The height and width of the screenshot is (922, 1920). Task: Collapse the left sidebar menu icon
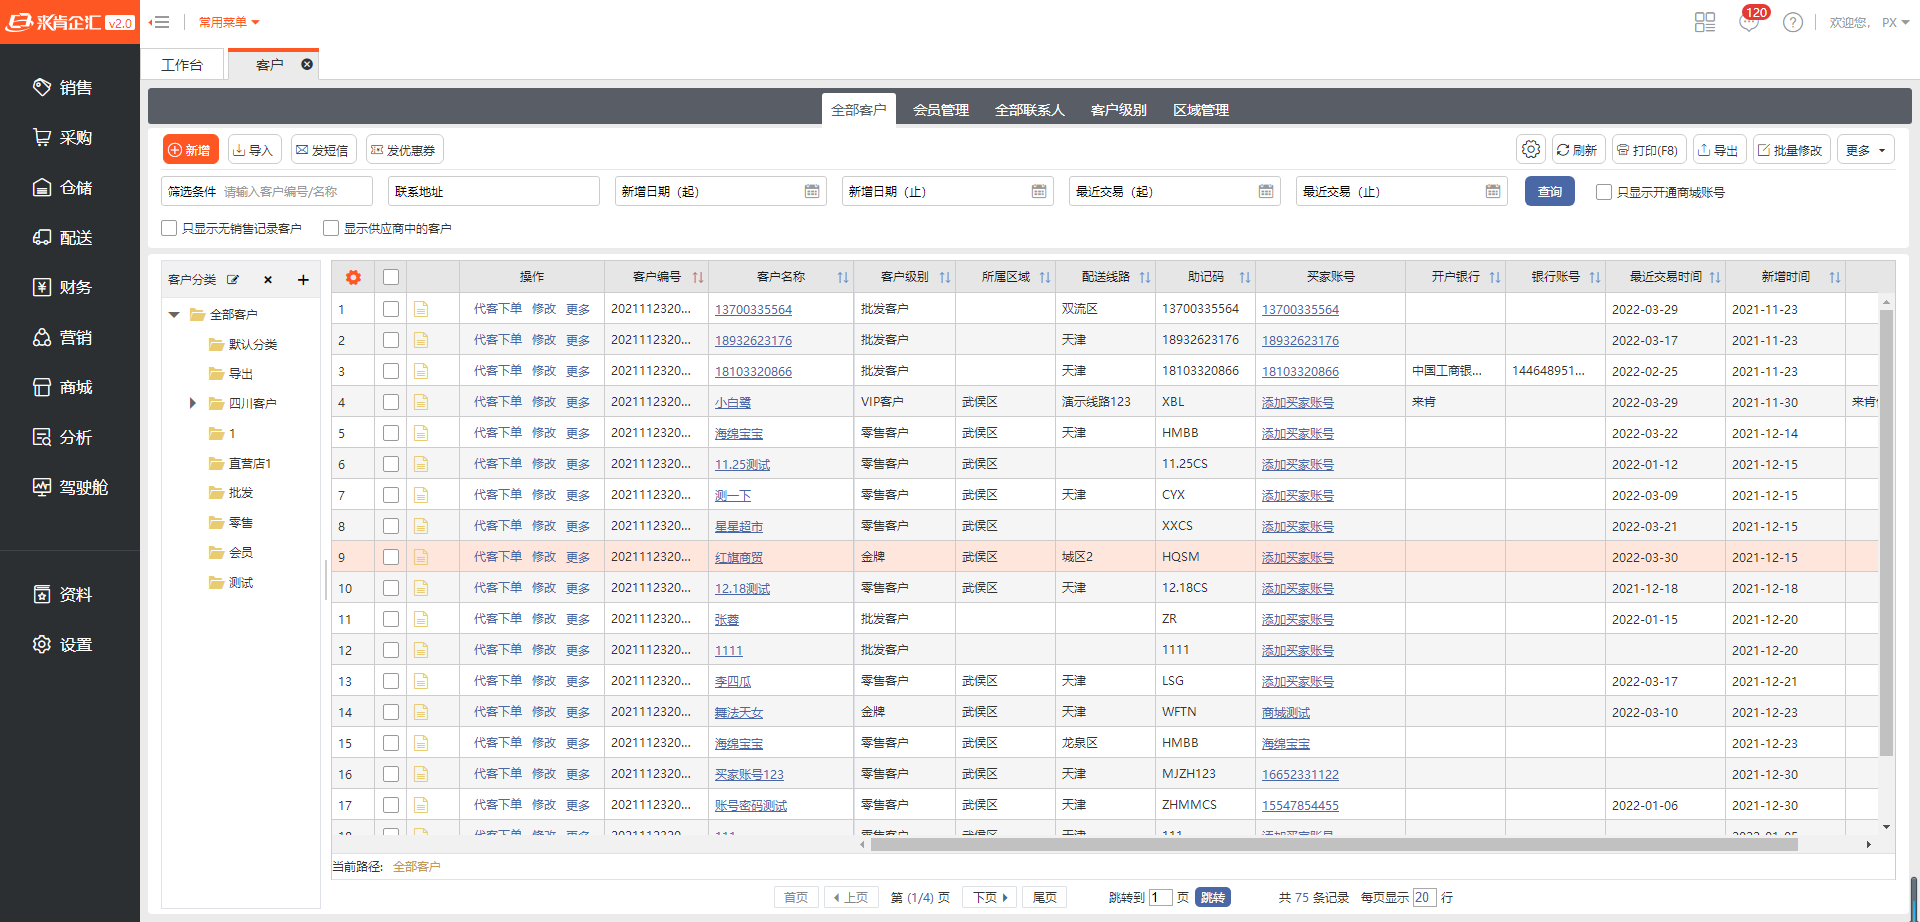(x=159, y=22)
